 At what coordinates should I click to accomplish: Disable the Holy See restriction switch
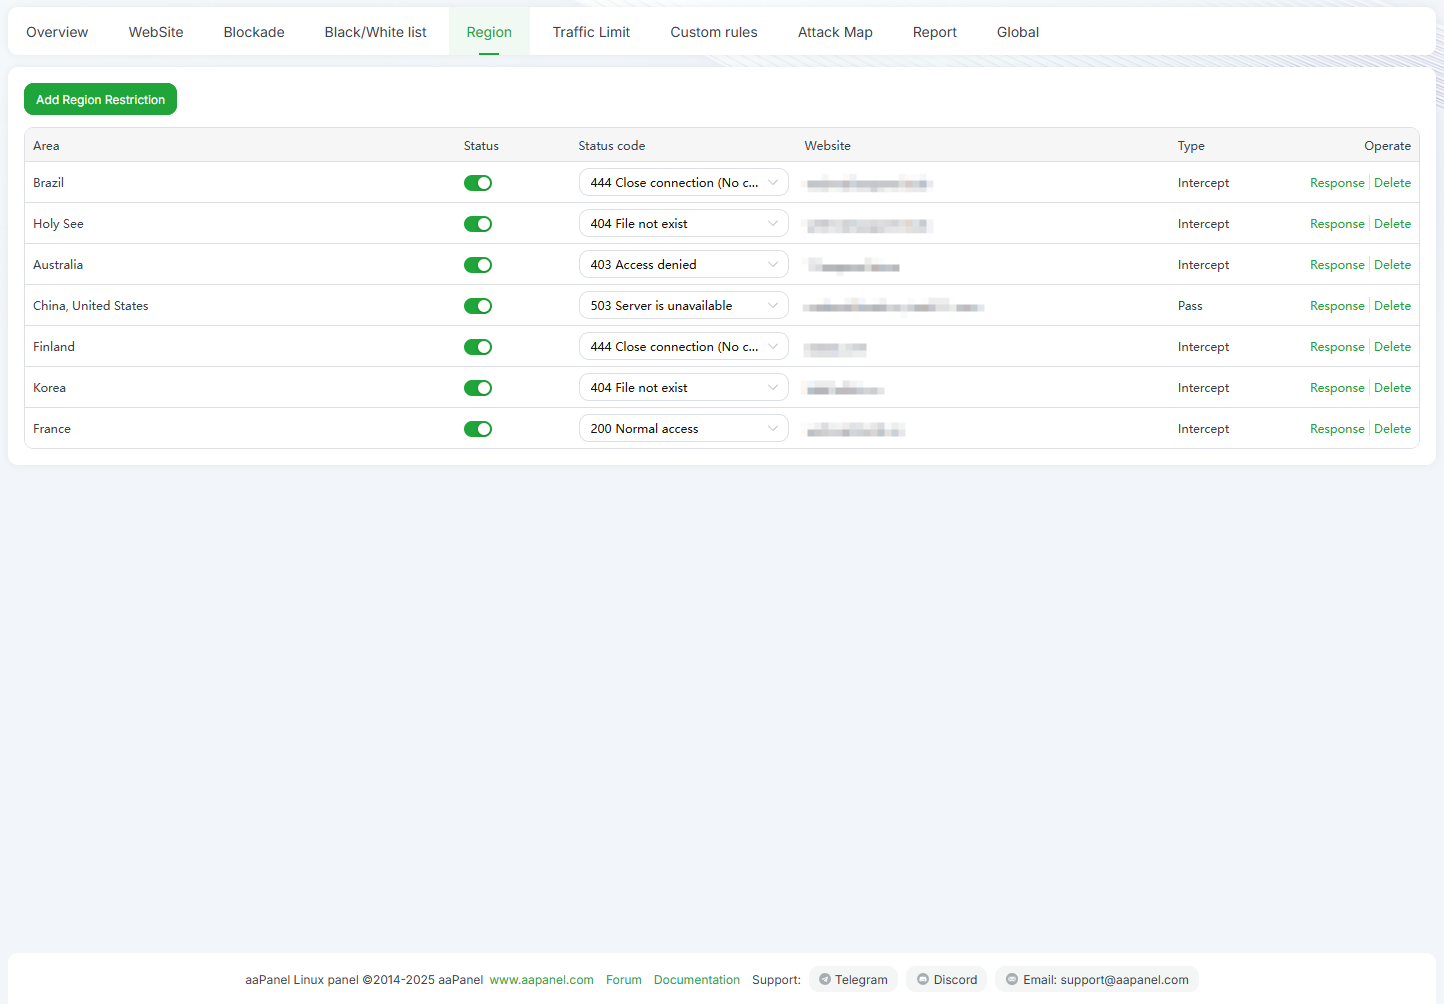tap(478, 224)
